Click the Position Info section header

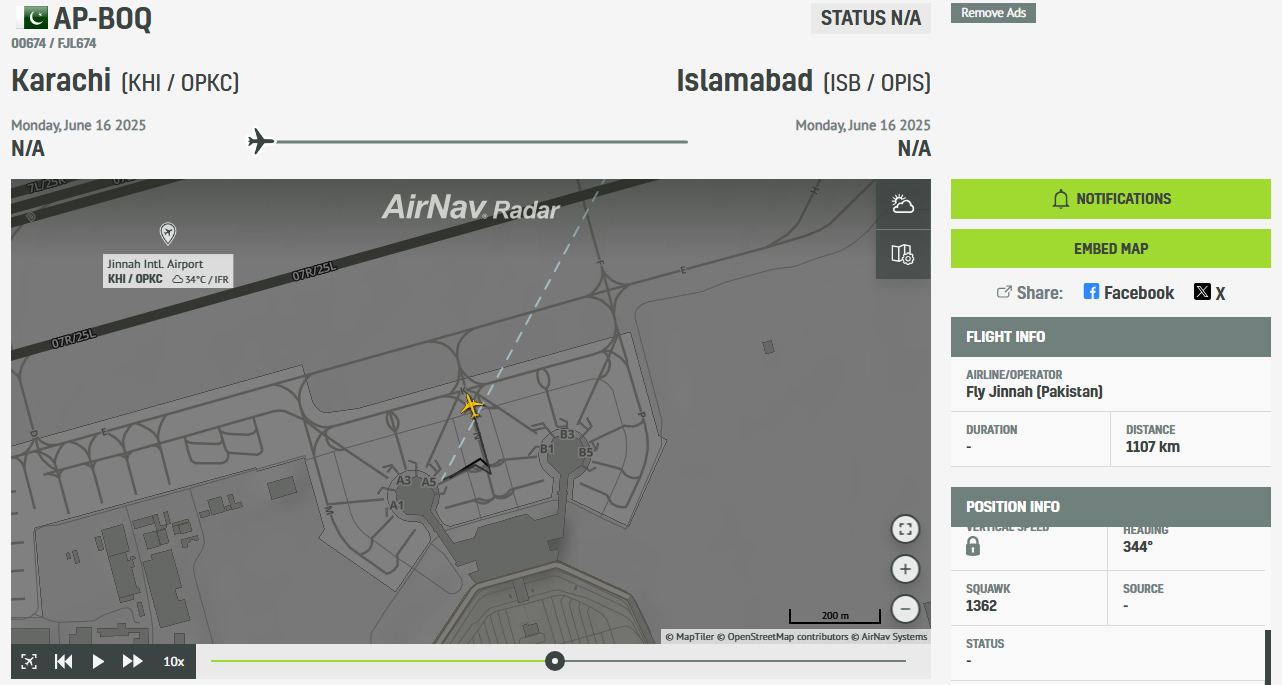(1111, 506)
